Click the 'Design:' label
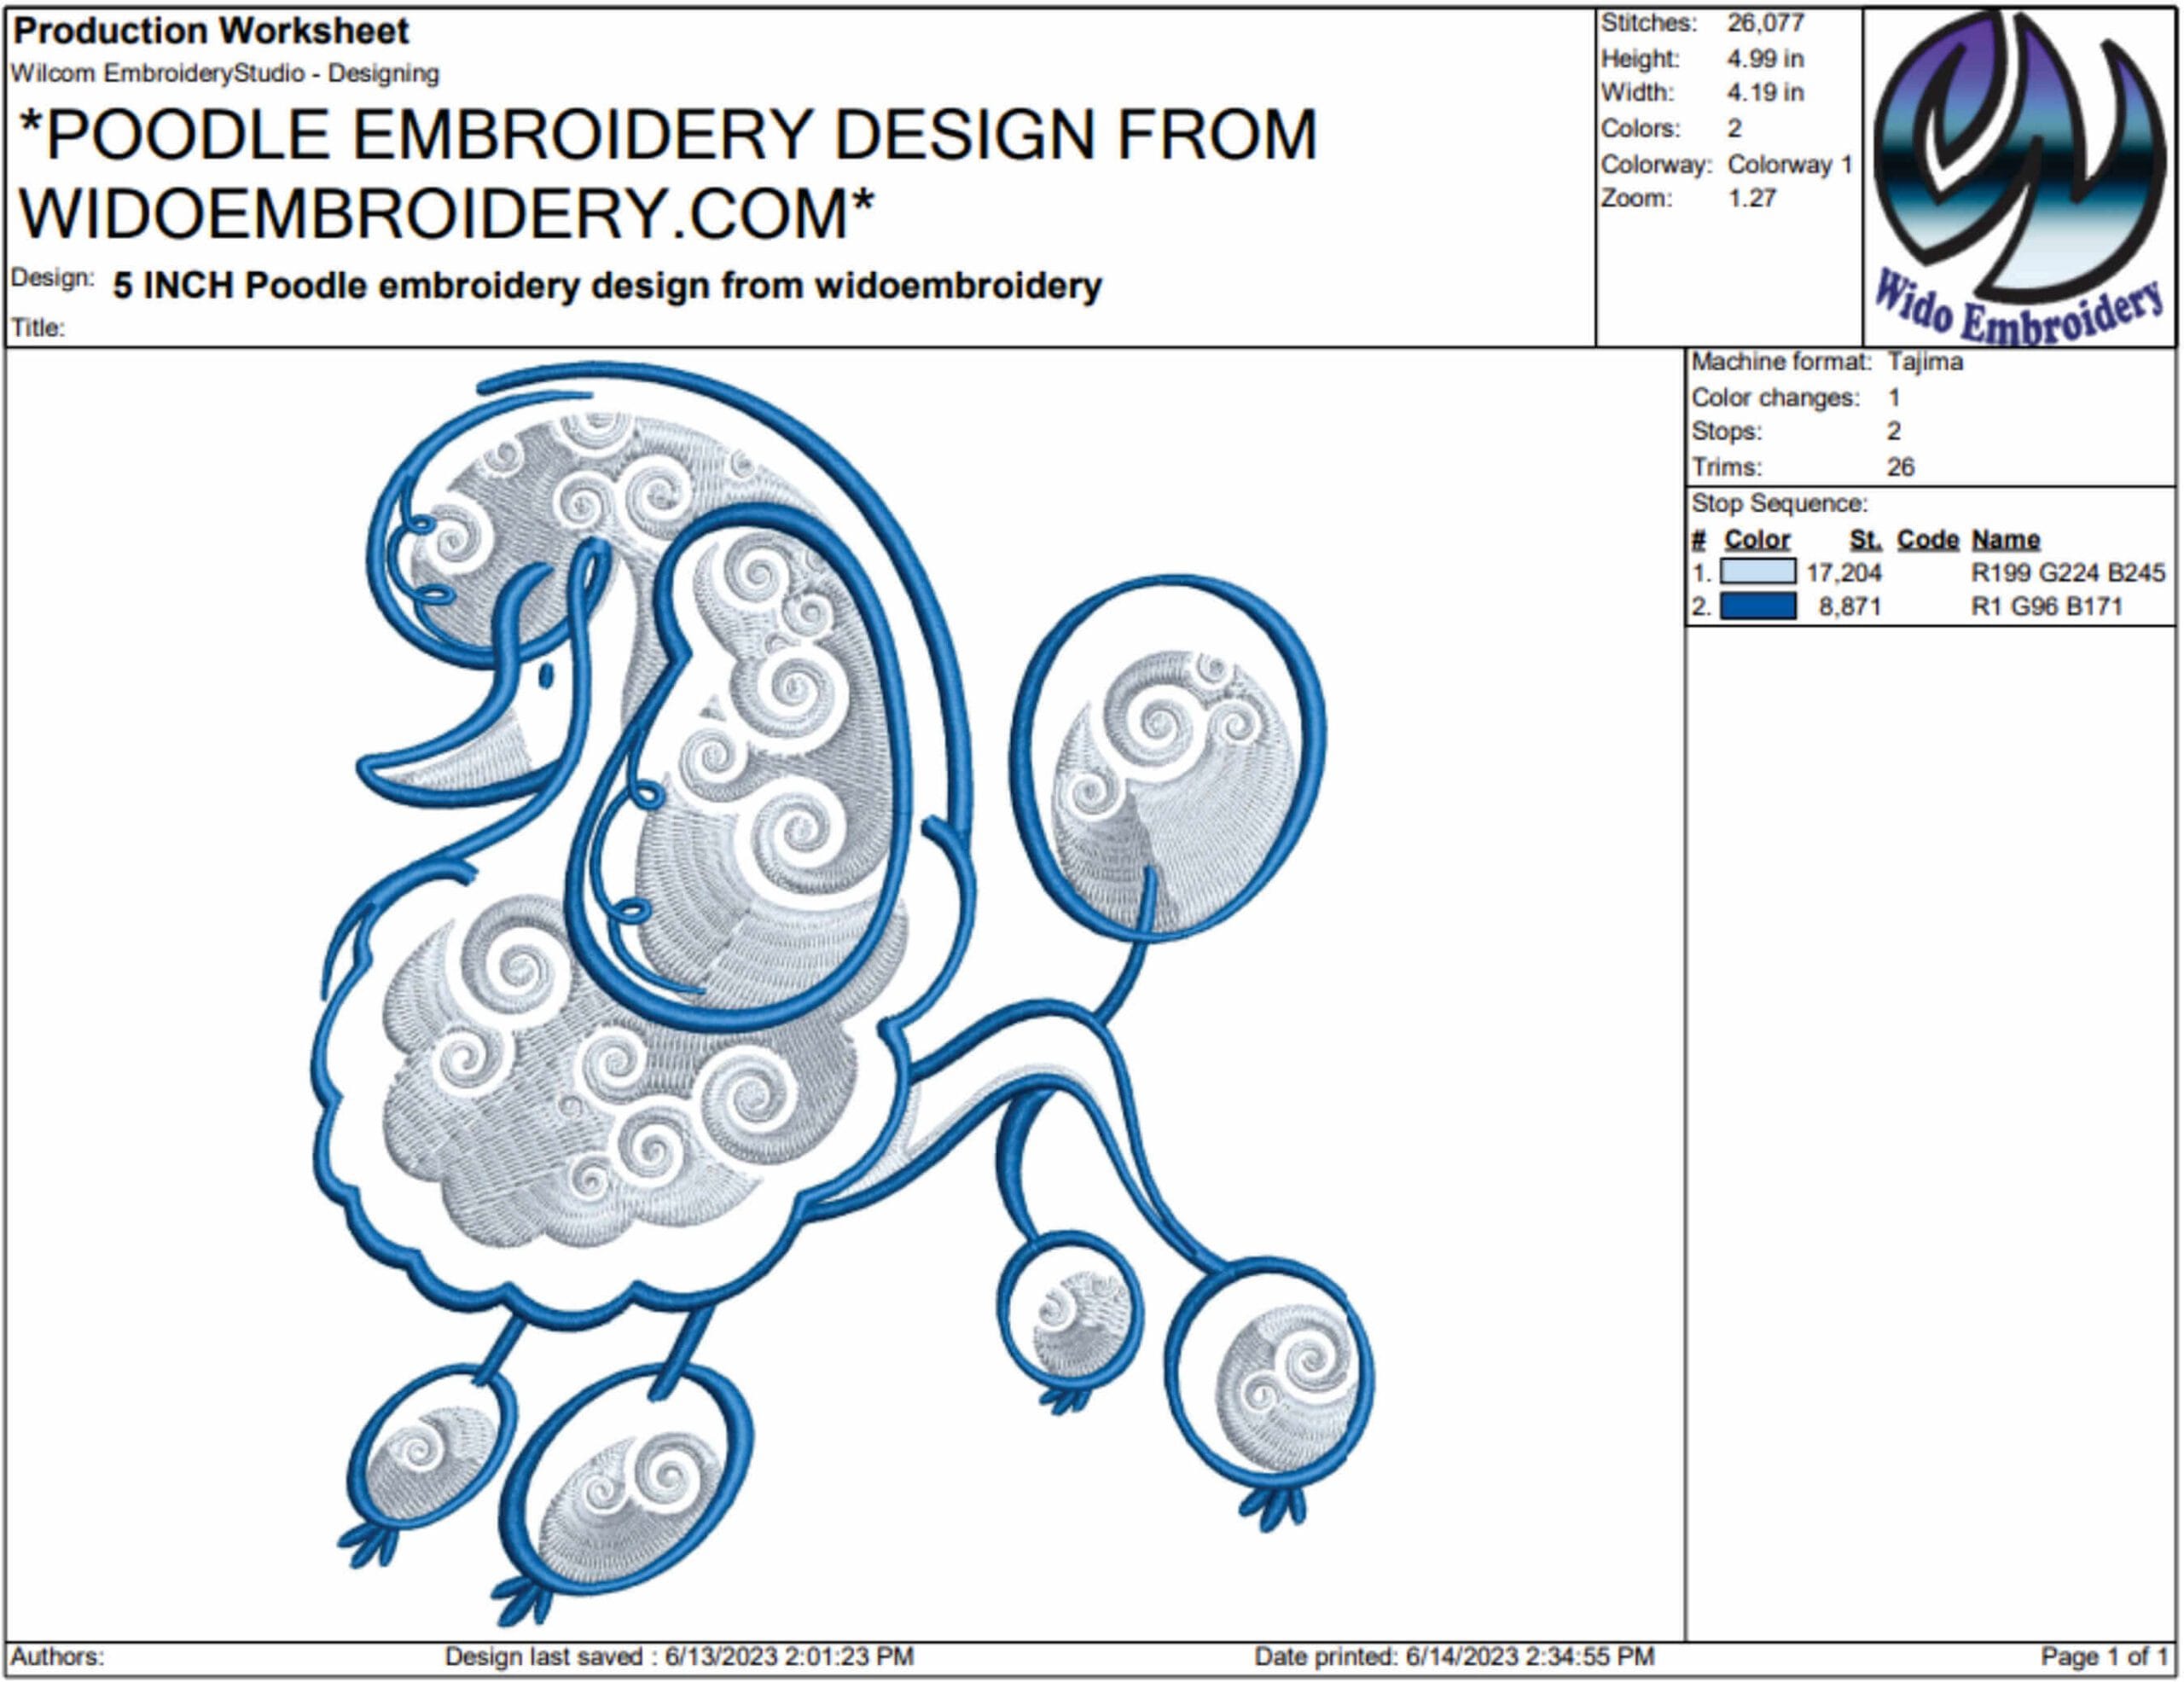2184x1682 pixels. click(x=53, y=277)
